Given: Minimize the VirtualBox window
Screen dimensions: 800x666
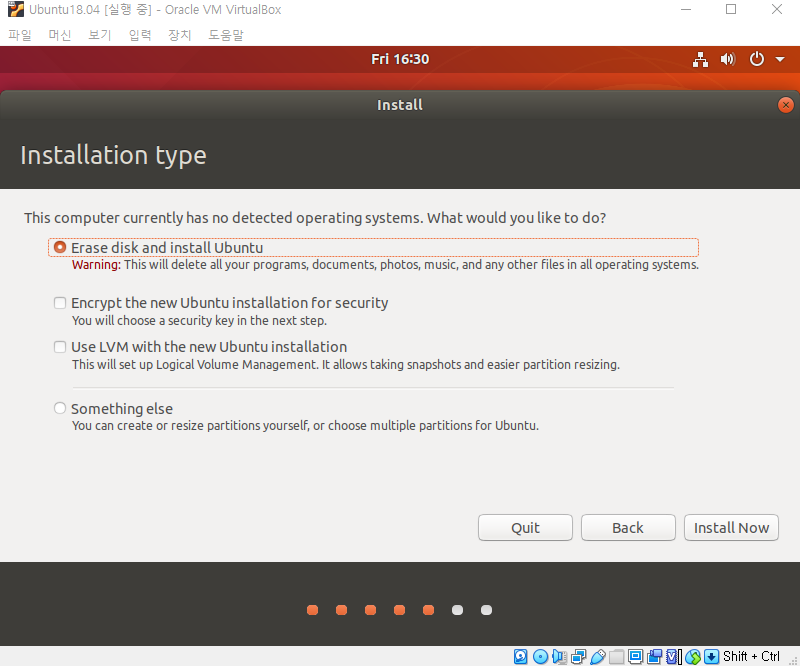Looking at the screenshot, I should 686,10.
